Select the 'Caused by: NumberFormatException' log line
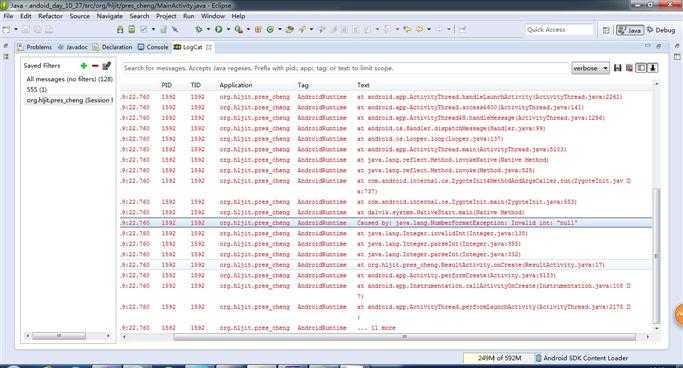 pyautogui.click(x=386, y=223)
